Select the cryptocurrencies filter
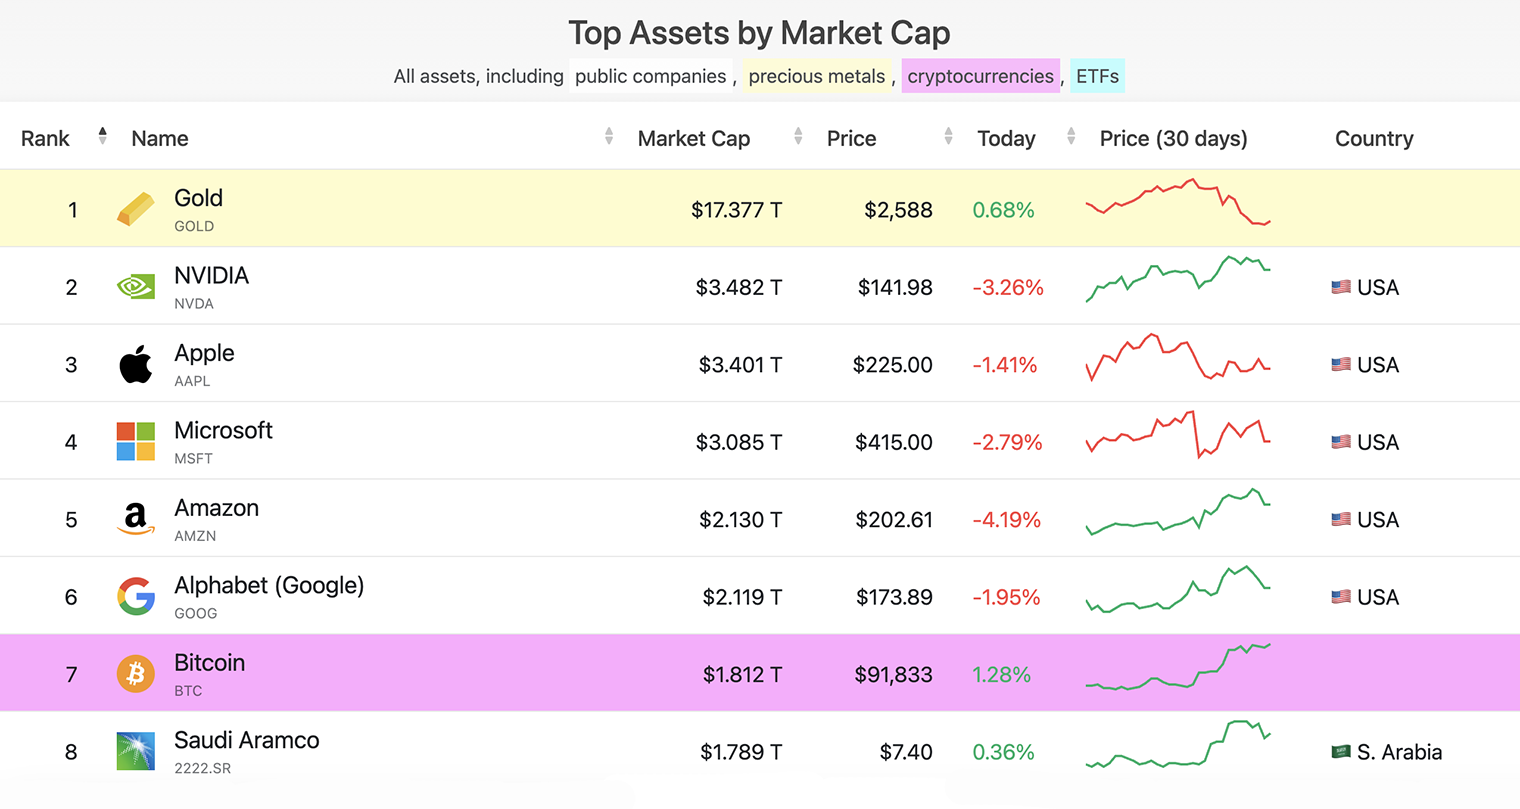 (x=980, y=76)
